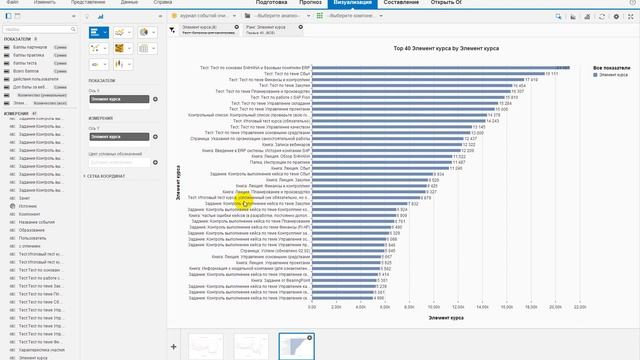Open the table chart variants dropdown arrow

(x=153, y=48)
